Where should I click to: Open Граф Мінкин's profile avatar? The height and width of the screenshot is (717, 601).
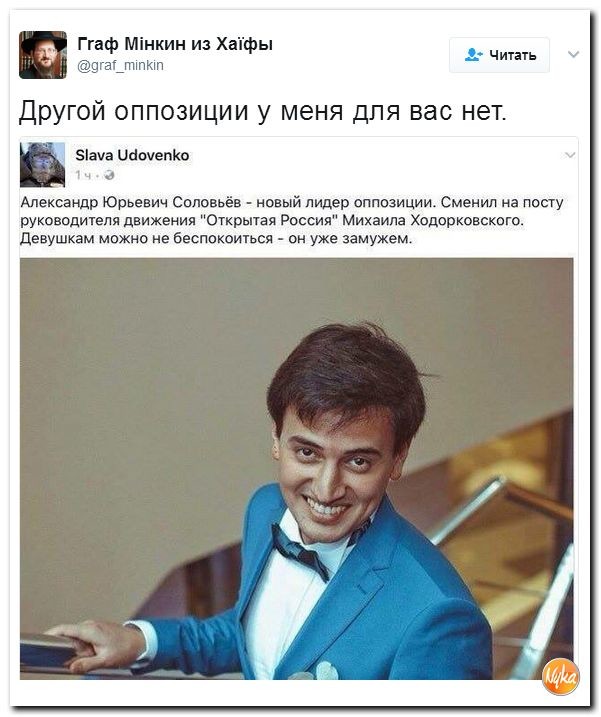(43, 55)
